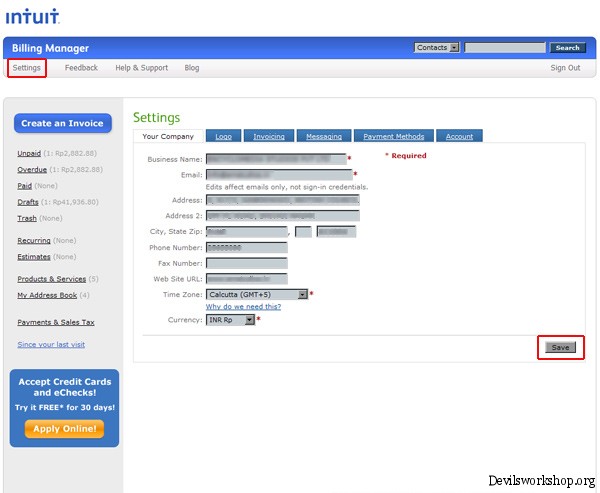
Task: Open the Estimates link
Action: [x=34, y=257]
